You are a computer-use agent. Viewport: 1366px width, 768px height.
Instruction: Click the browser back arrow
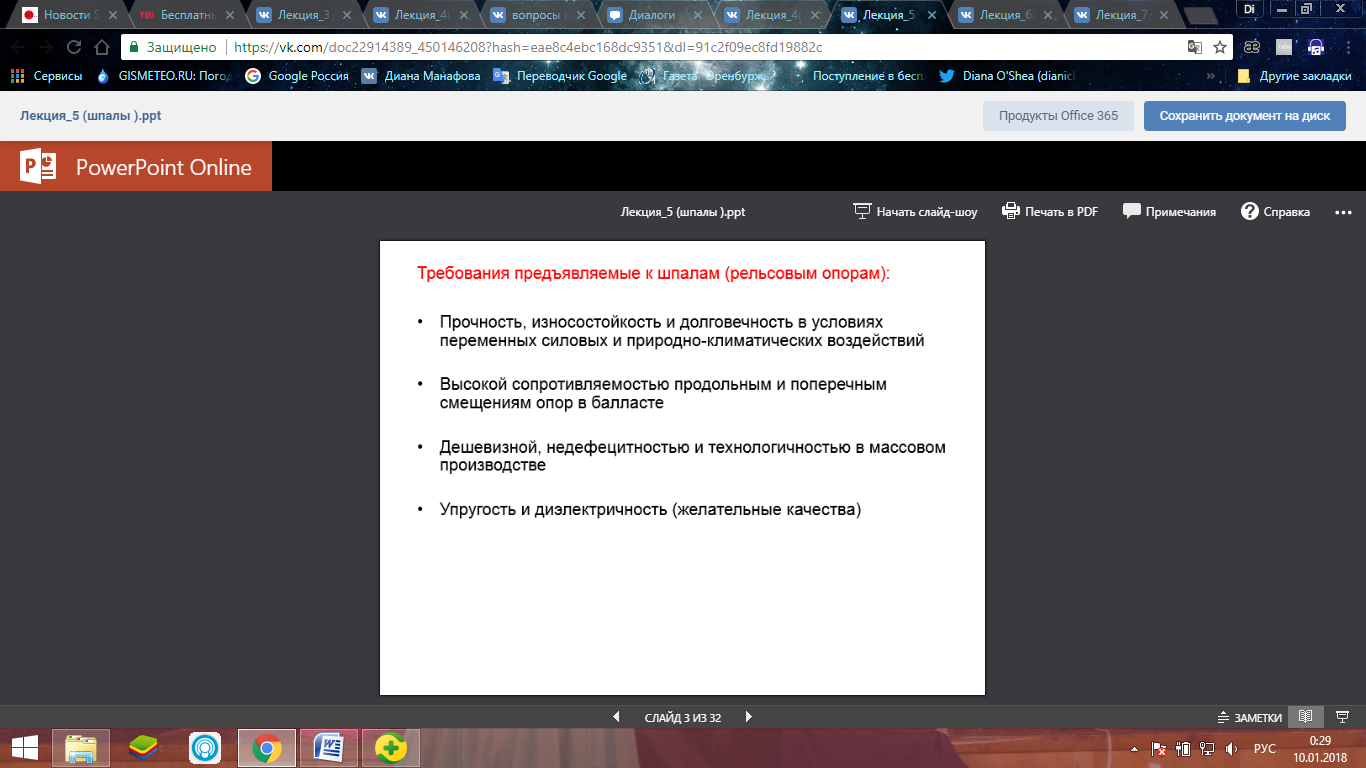point(18,47)
